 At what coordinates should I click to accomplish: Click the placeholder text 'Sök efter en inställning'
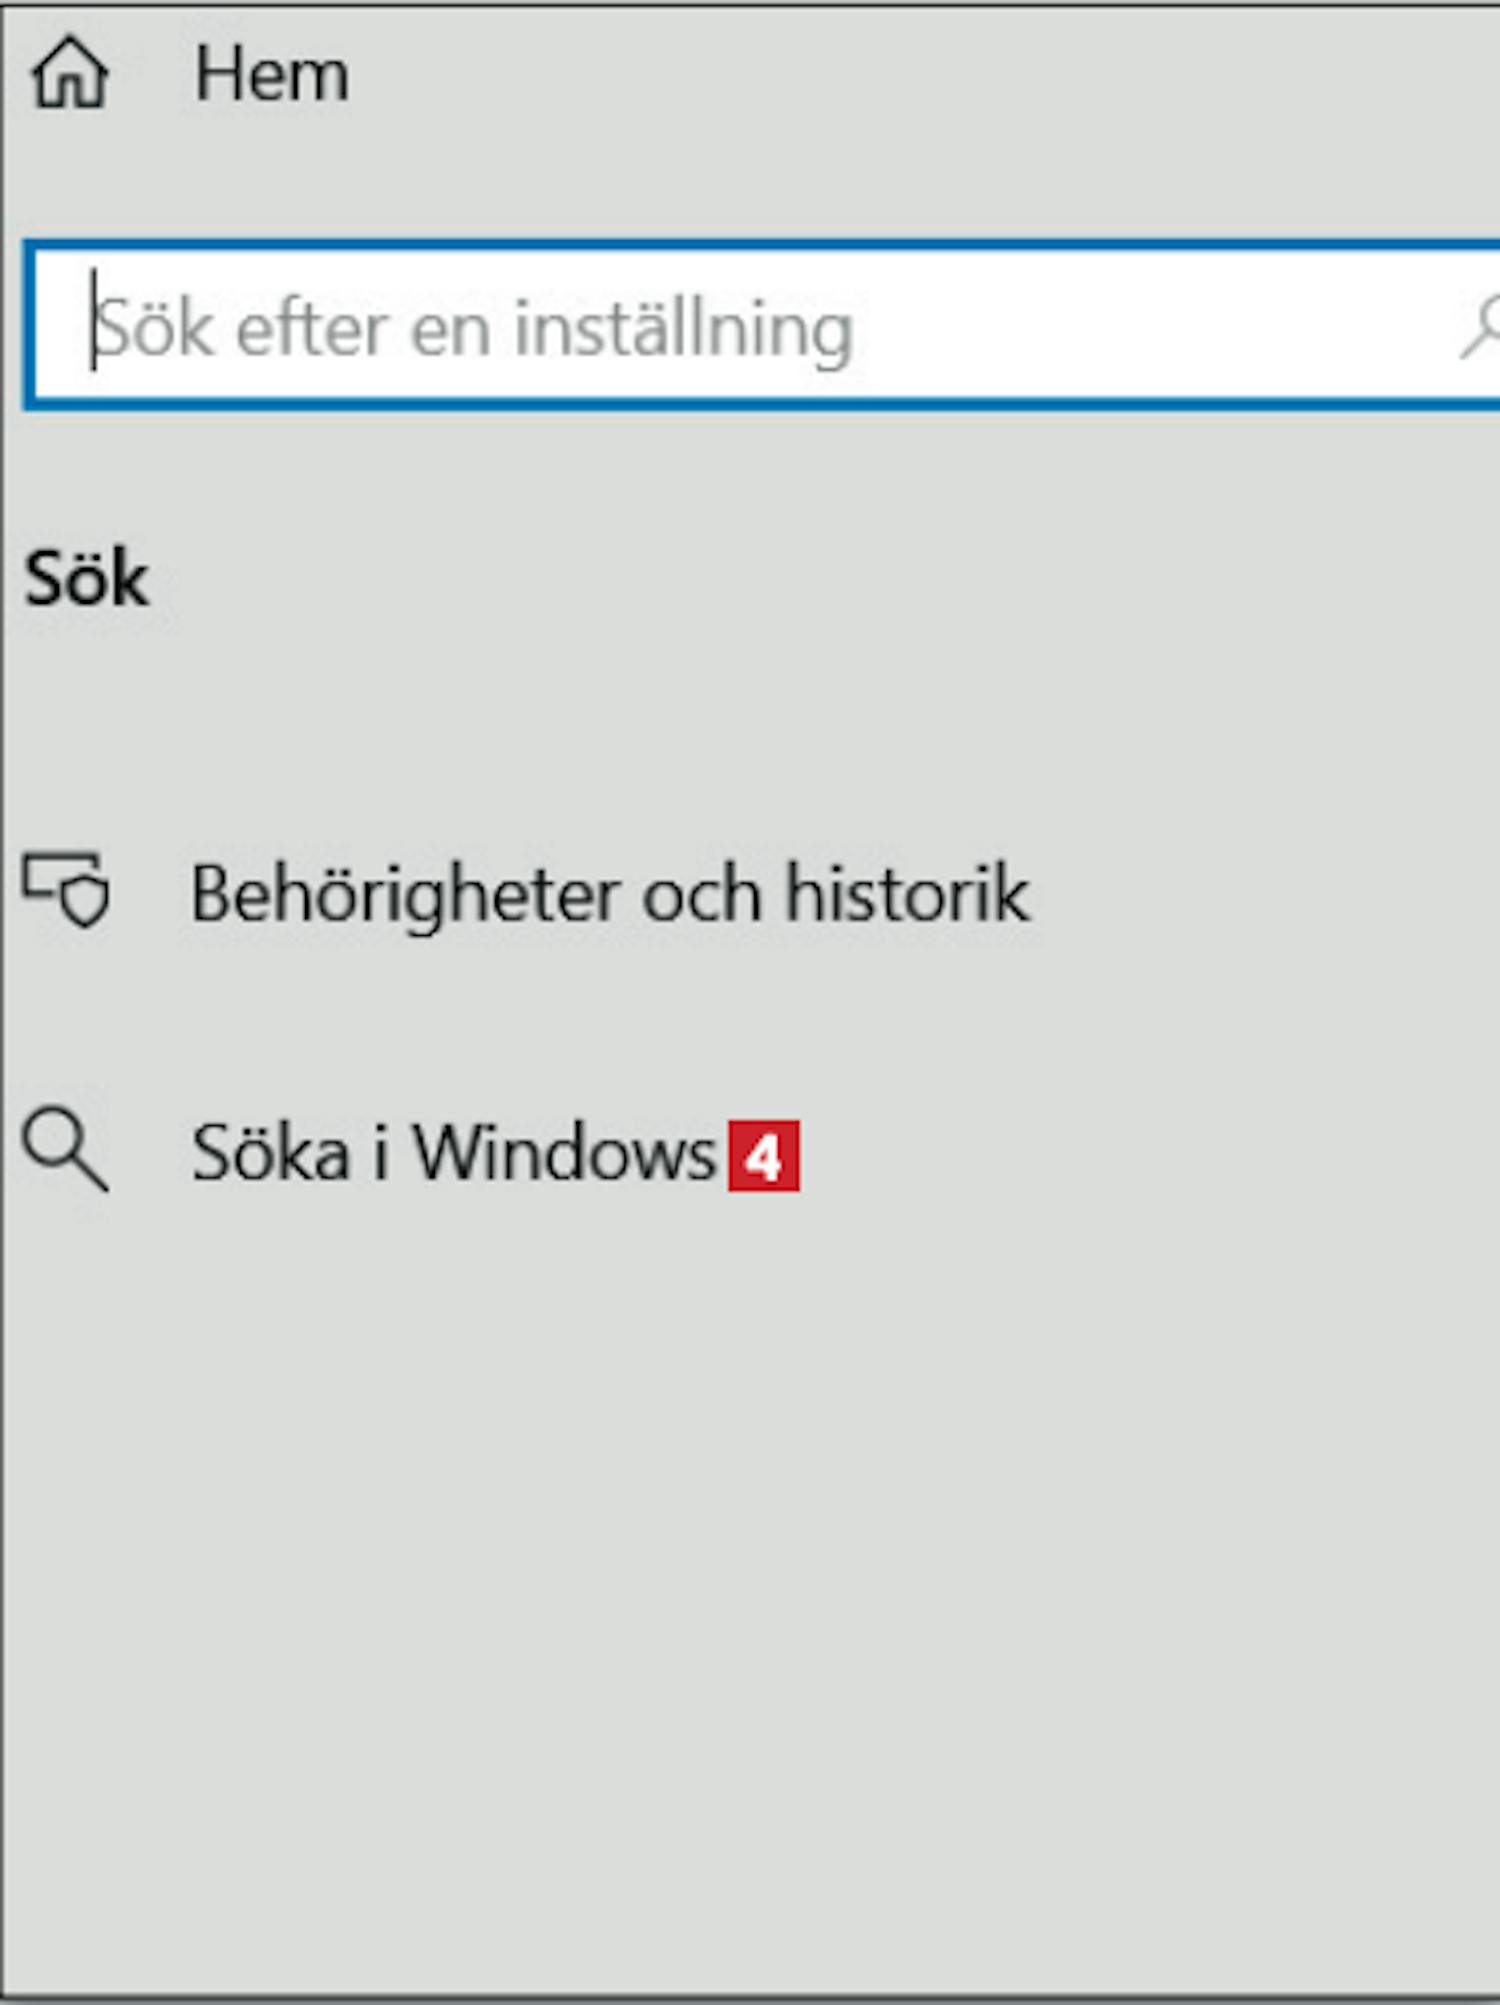coord(474,329)
